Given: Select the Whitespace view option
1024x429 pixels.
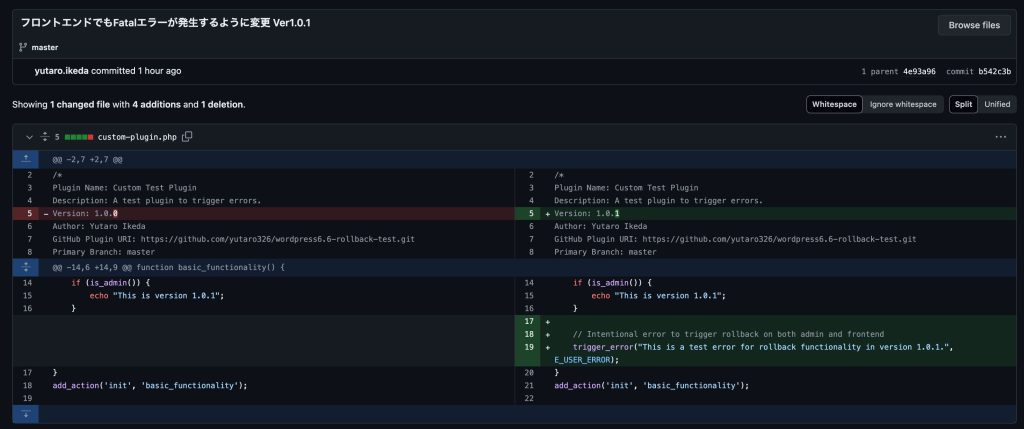Looking at the screenshot, I should 834,104.
